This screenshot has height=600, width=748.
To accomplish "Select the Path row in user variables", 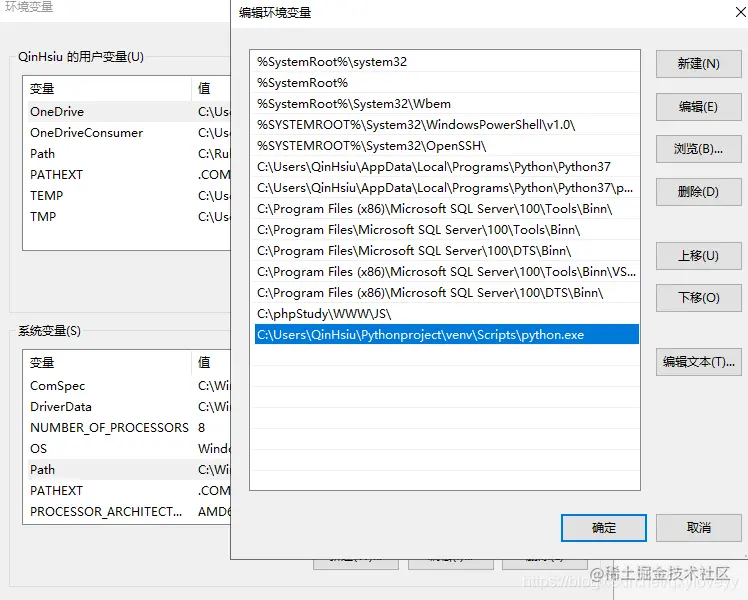I will (x=129, y=154).
